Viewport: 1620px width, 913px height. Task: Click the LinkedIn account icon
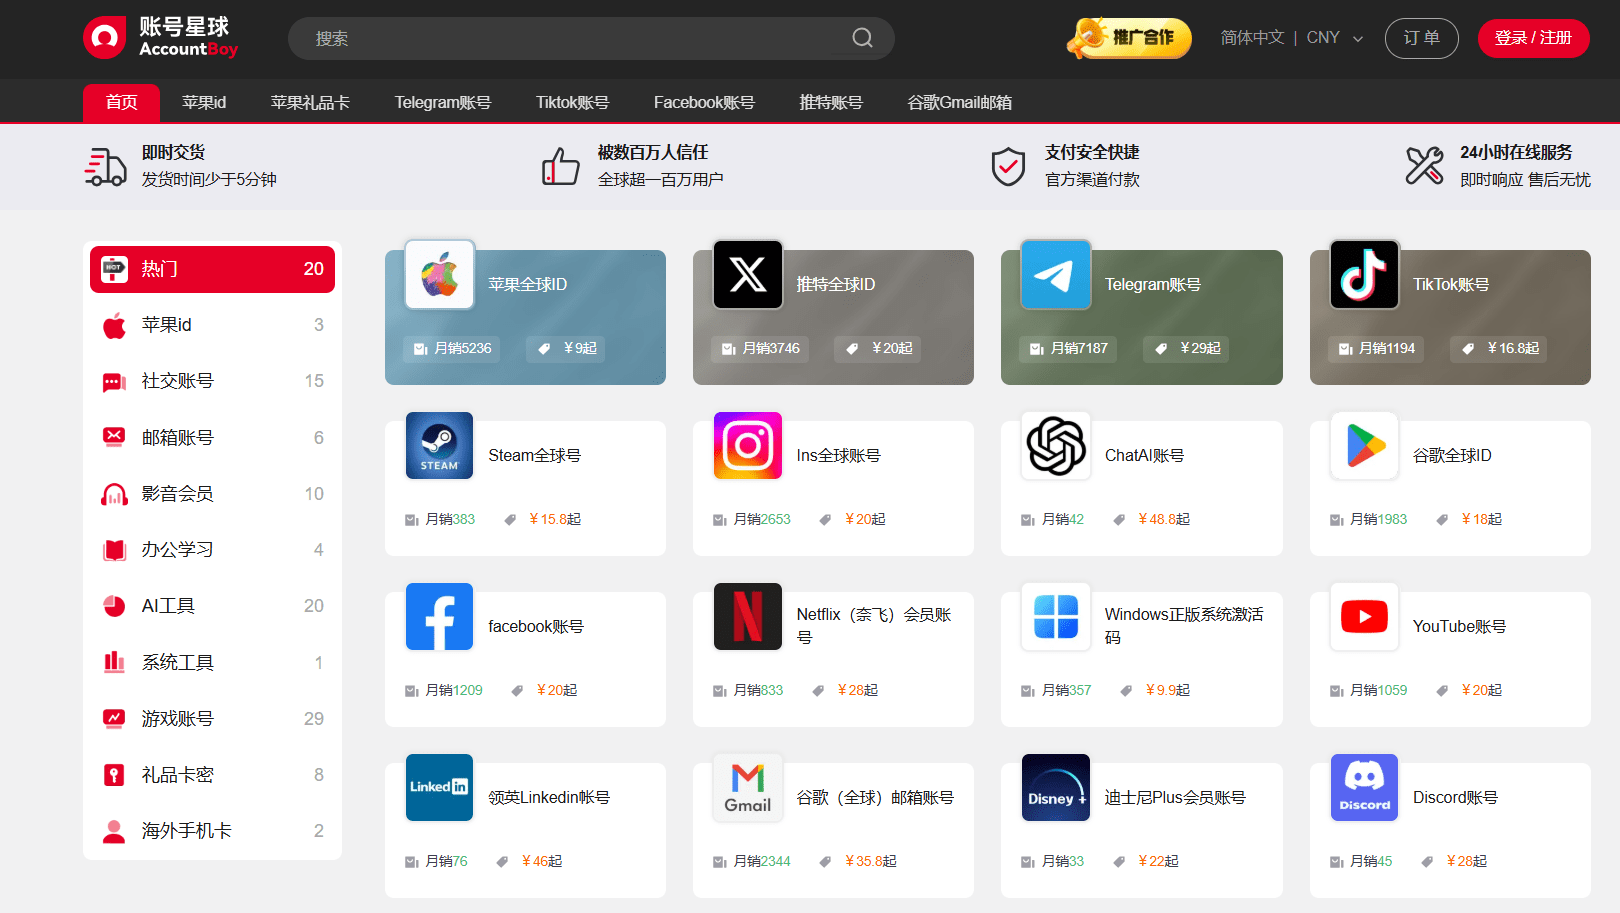point(439,788)
